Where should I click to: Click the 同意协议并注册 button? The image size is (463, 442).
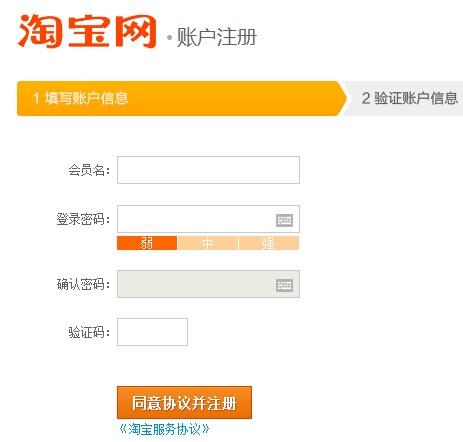pyautogui.click(x=184, y=402)
